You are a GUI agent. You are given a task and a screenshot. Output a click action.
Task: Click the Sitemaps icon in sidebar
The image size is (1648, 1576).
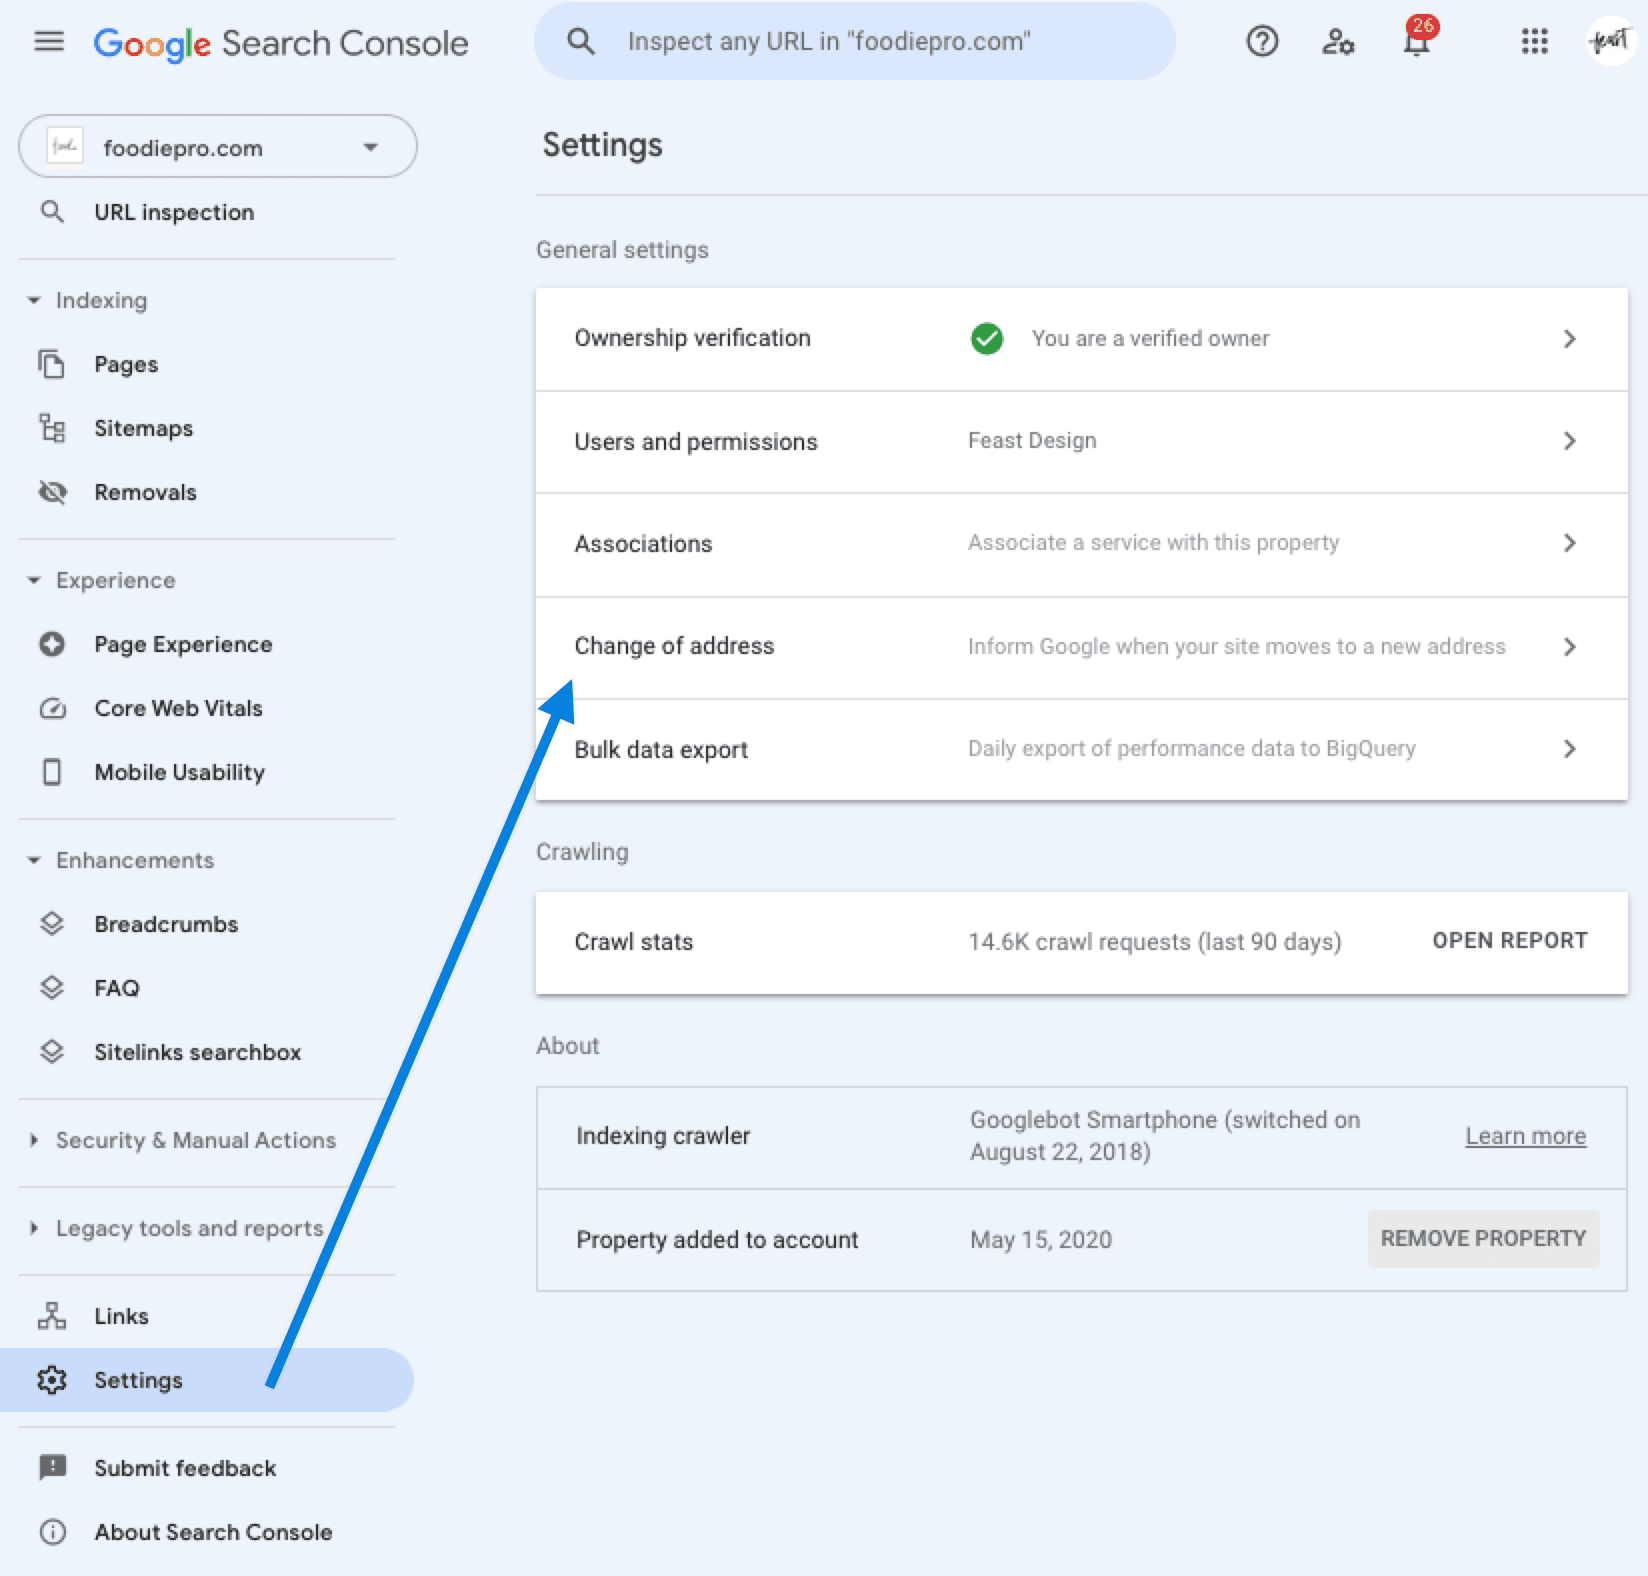point(52,428)
